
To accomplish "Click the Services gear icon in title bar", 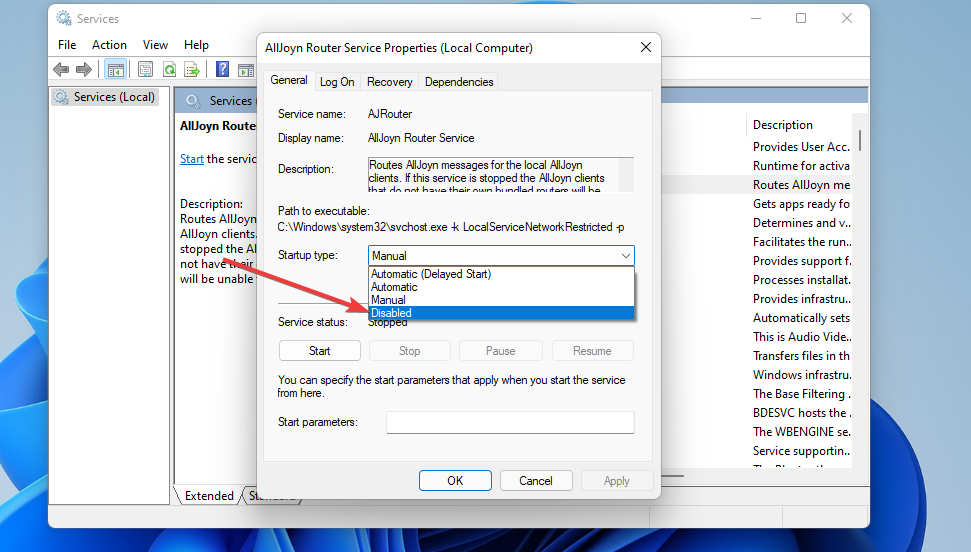I will (x=64, y=19).
